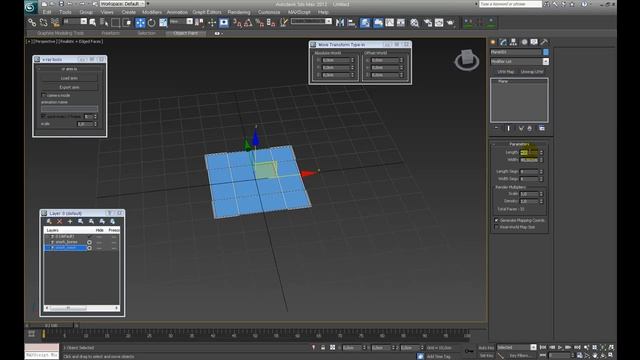Activate the Select and Rotate tool
This screenshot has height=360, width=640.
(x=151, y=23)
